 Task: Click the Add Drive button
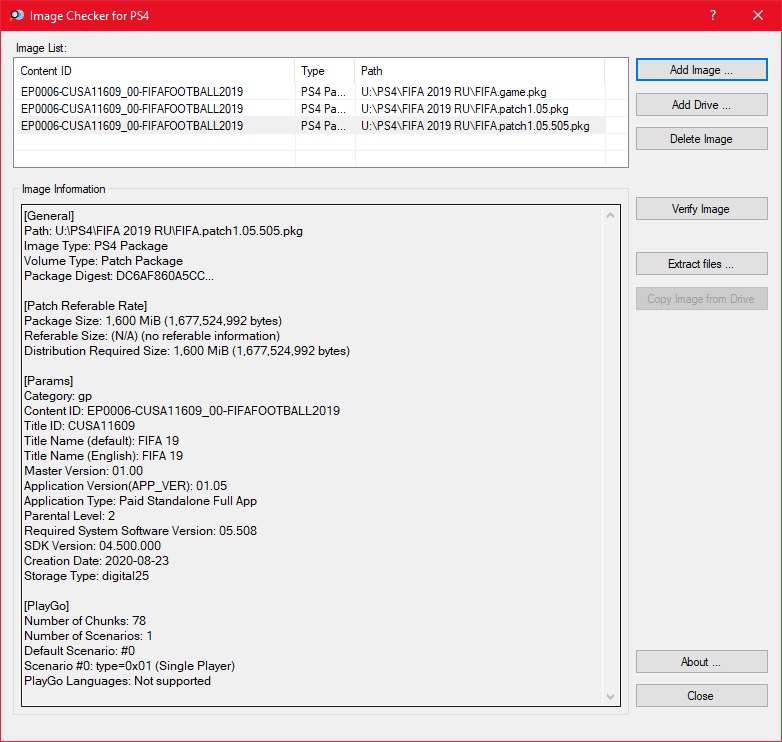701,105
